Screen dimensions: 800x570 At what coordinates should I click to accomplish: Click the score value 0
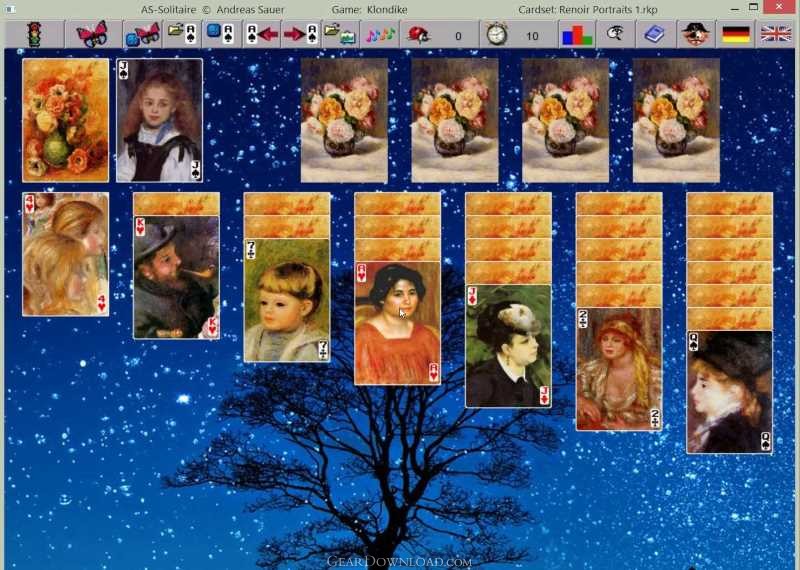[458, 36]
